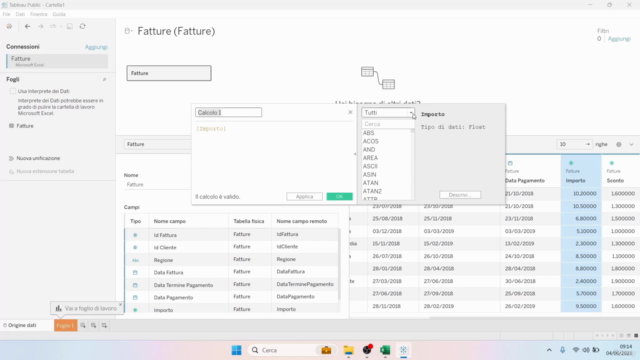Screen dimensions: 640x360
Task: Collapse the function list panel arrow
Action: [x=355, y=154]
